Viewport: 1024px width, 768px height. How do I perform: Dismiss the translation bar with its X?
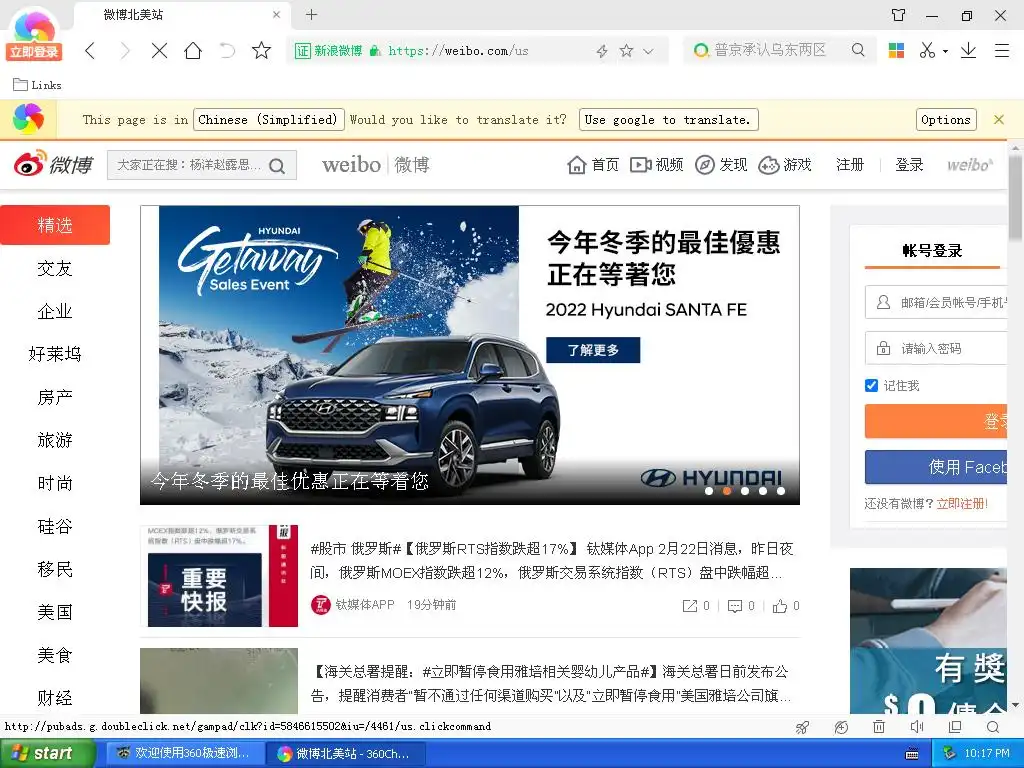tap(999, 120)
